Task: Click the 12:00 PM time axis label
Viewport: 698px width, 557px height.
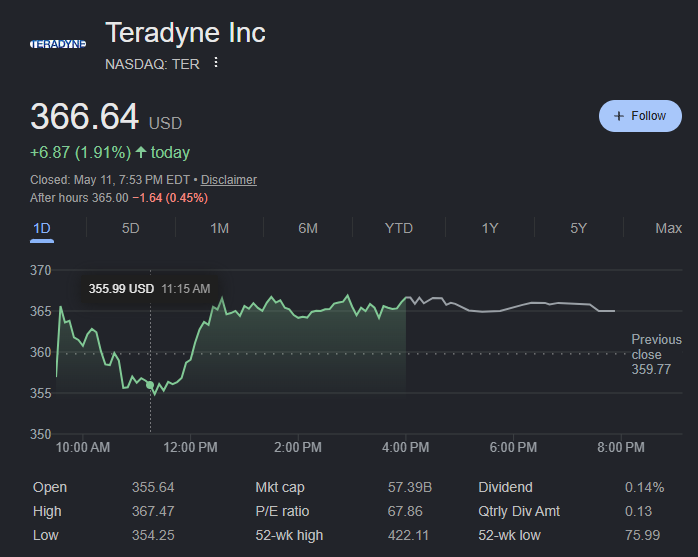Action: [x=190, y=447]
